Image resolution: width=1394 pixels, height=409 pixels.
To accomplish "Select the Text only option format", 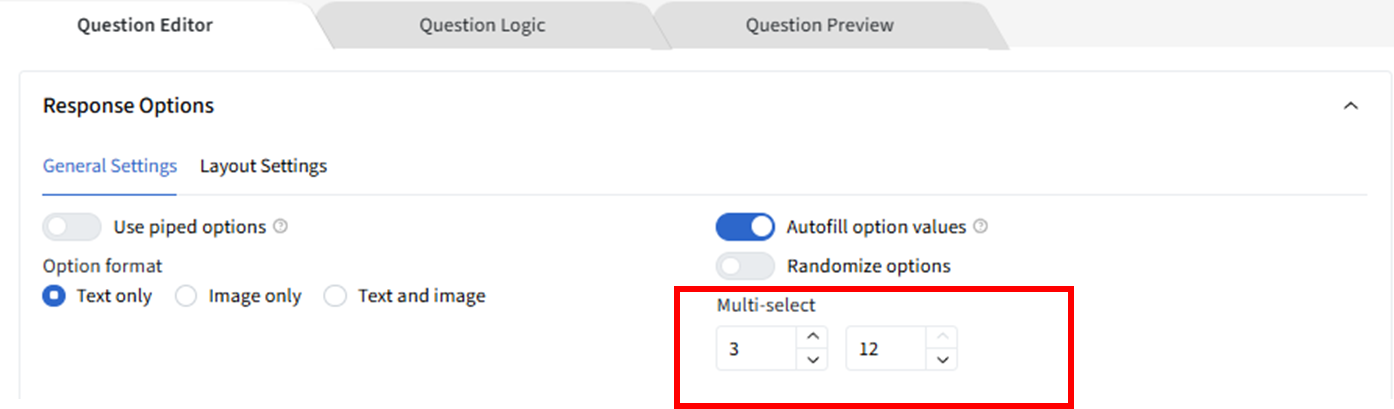I will coord(56,296).
